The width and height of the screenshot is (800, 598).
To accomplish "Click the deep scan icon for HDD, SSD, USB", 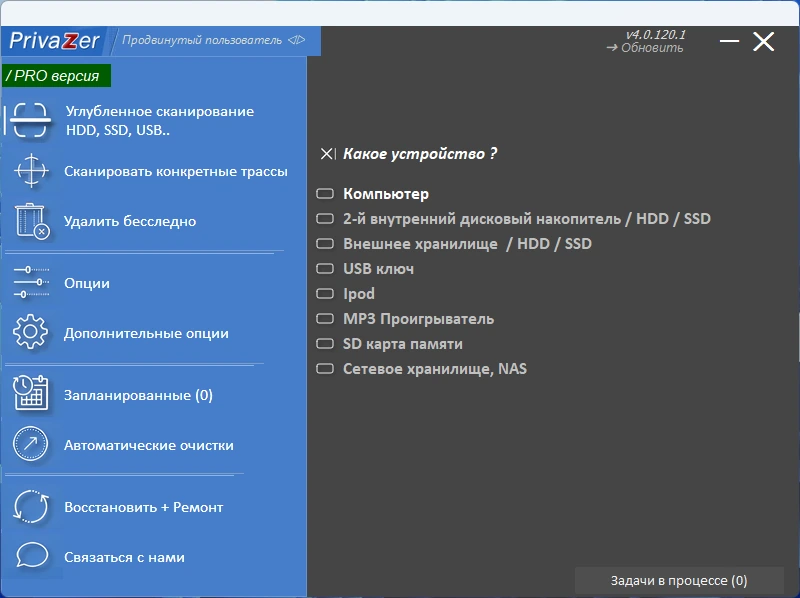I will (31, 120).
